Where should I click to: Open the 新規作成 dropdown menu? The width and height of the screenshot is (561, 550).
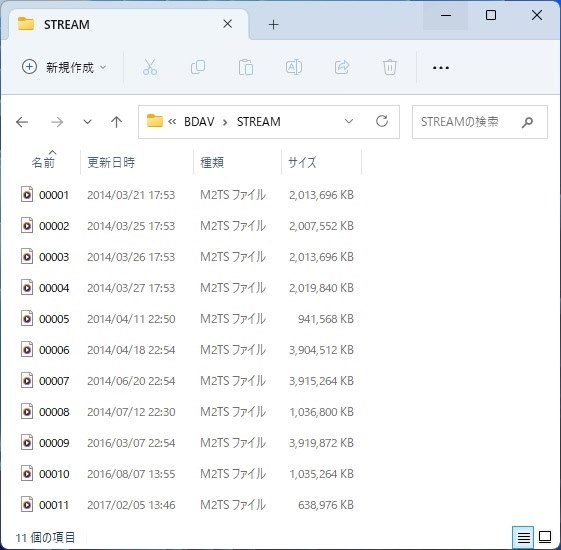click(64, 67)
